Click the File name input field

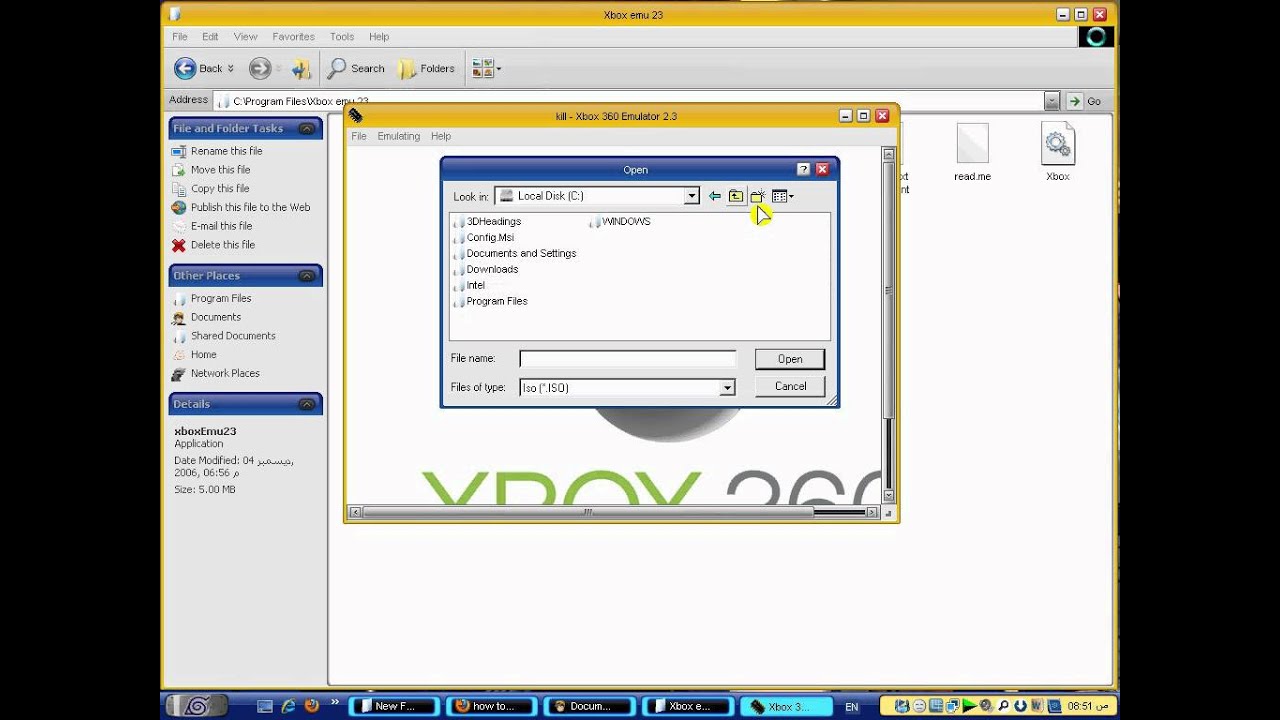[x=627, y=359]
